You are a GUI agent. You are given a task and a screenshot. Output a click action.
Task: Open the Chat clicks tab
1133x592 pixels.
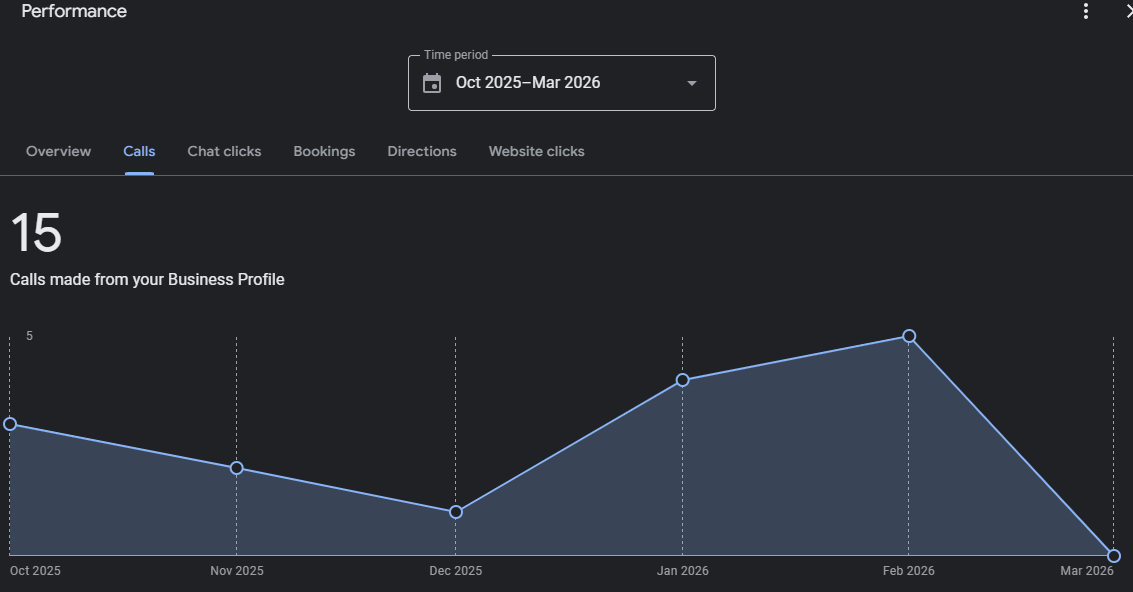[224, 151]
